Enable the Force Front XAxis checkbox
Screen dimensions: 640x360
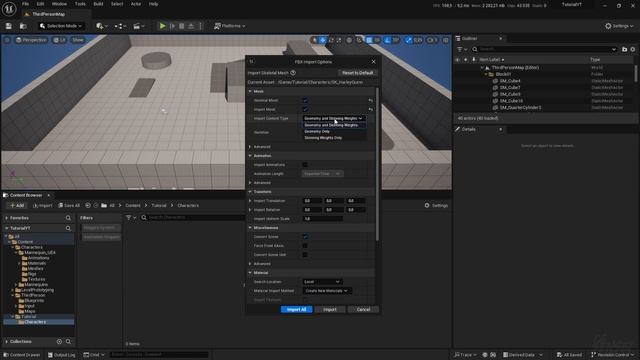305,246
